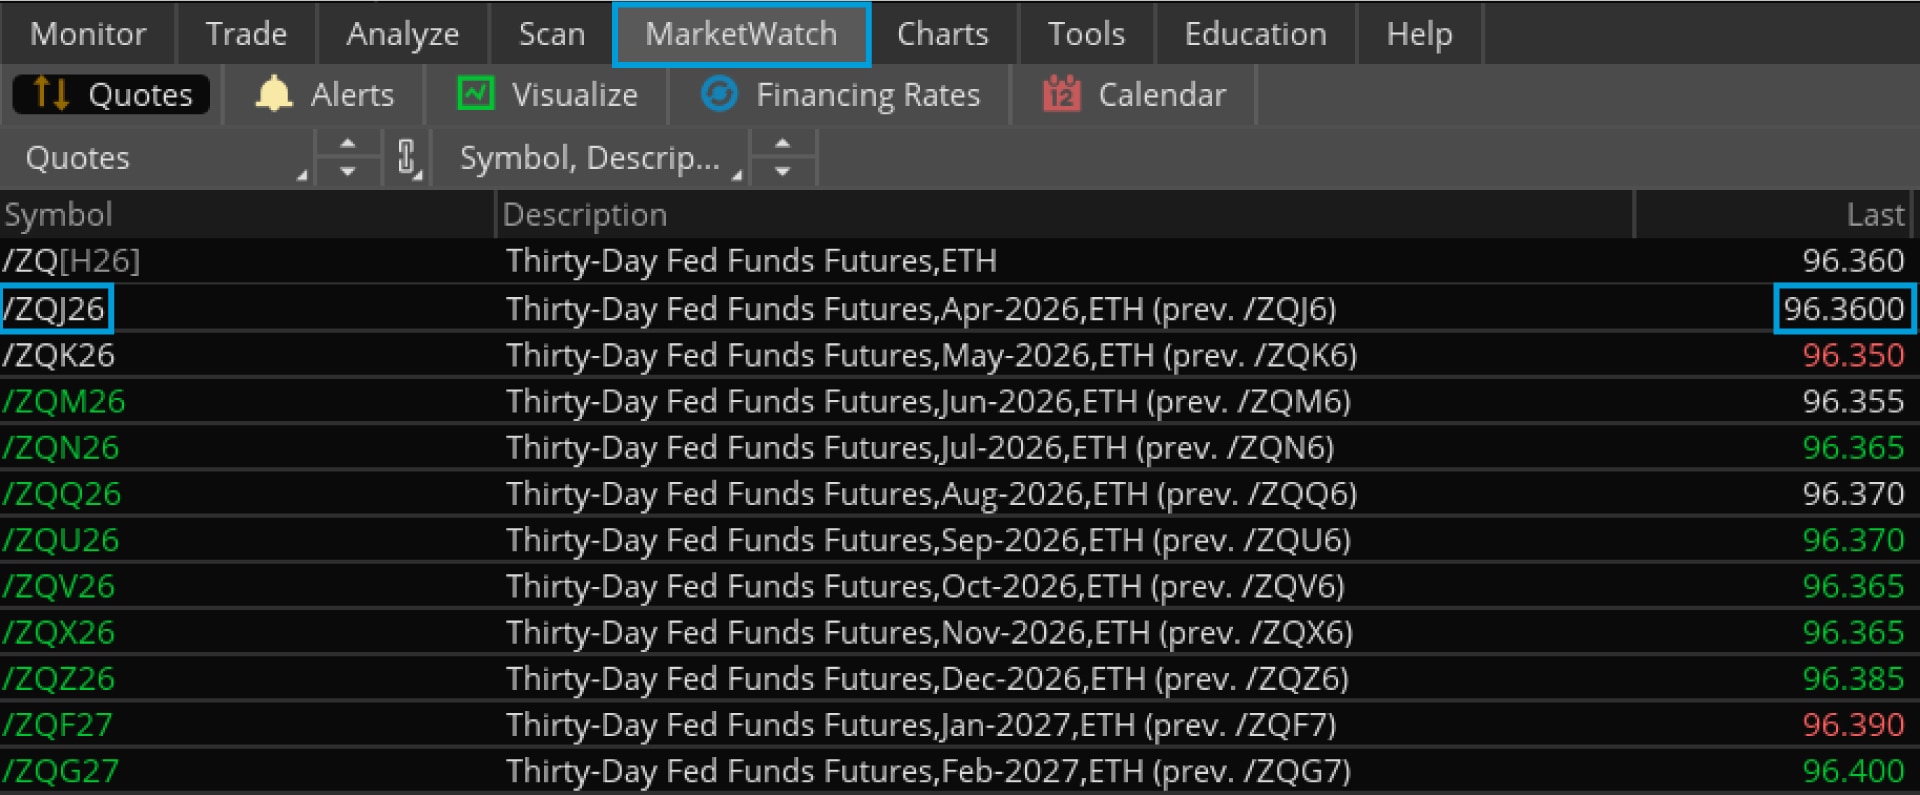The height and width of the screenshot is (795, 1920).
Task: Select the /ZQZ26 symbol
Action: tap(58, 679)
